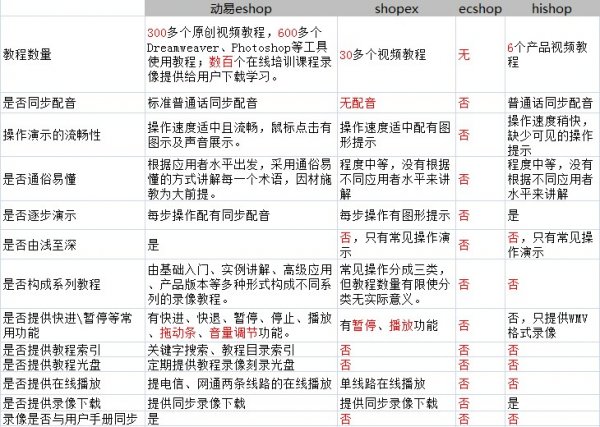
Task: Click the 动易eshop column header
Action: click(x=241, y=8)
